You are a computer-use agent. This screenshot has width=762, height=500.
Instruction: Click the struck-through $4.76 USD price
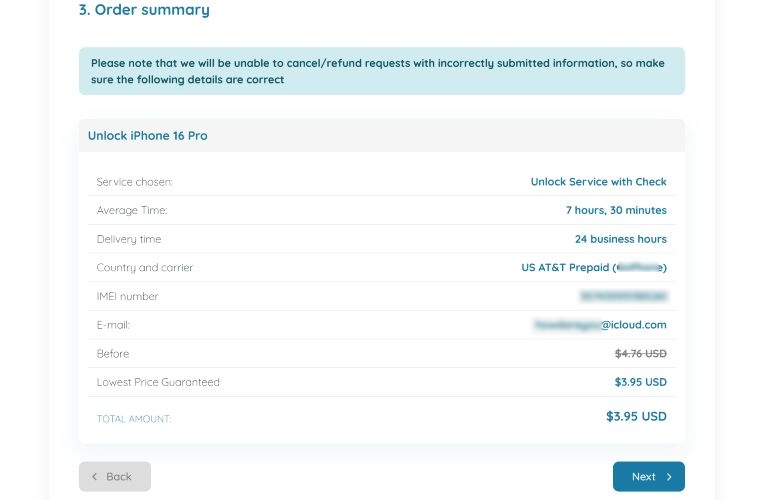coord(640,353)
